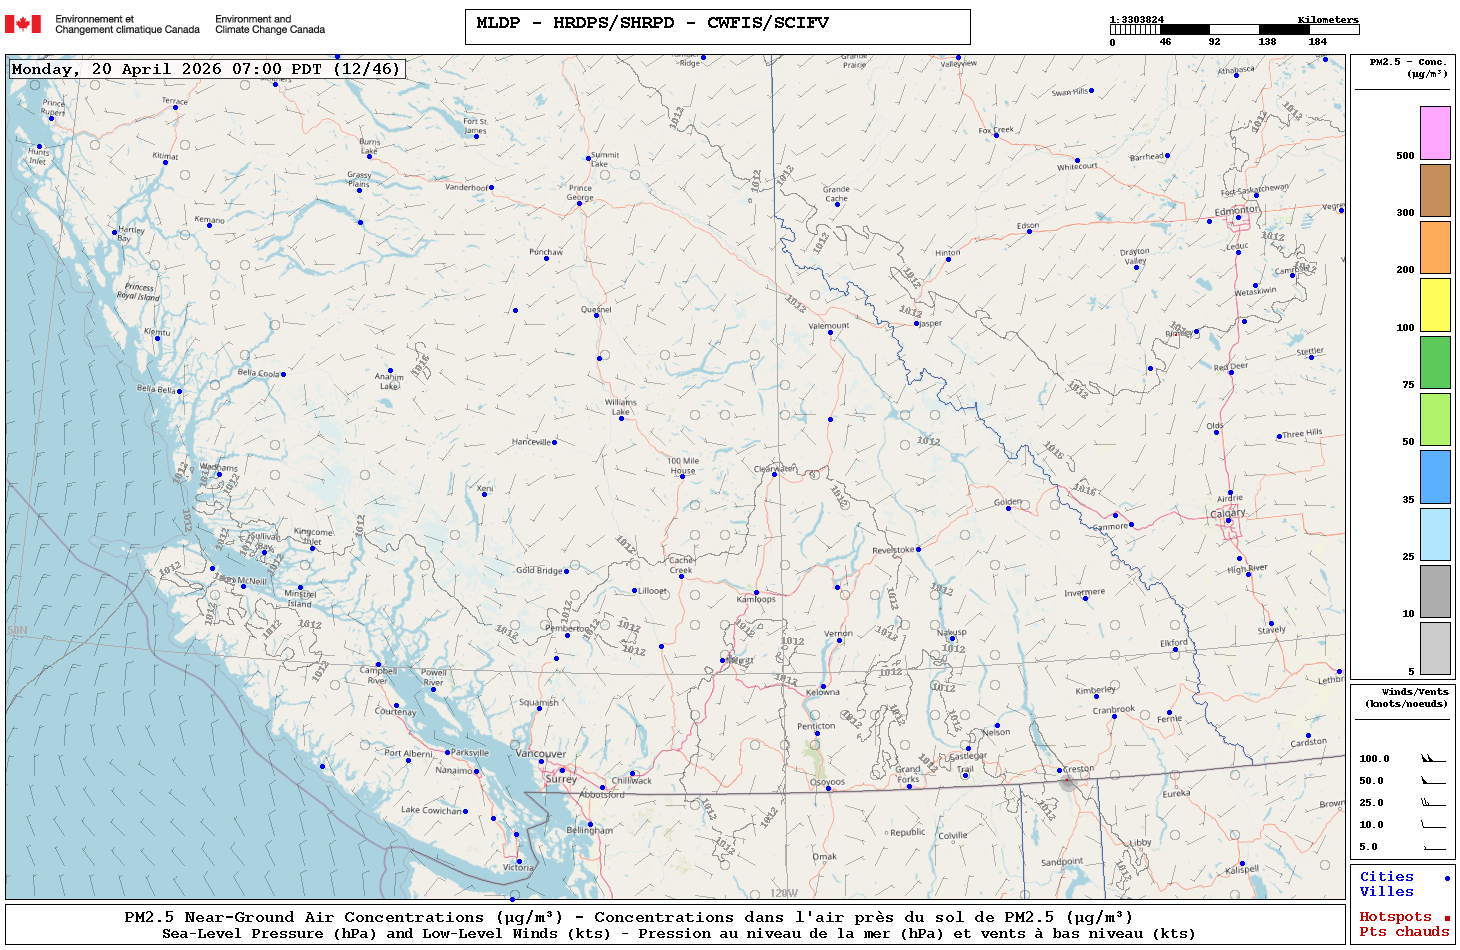Click the 10.0 knots wind barb symbol
Image resolution: width=1460 pixels, height=950 pixels.
[x=1433, y=825]
